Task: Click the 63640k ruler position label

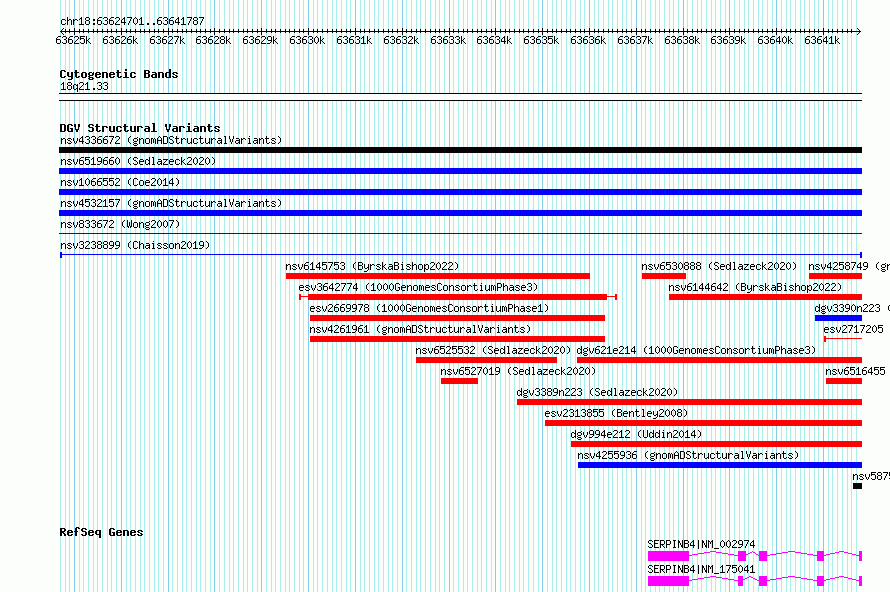Action: click(775, 40)
